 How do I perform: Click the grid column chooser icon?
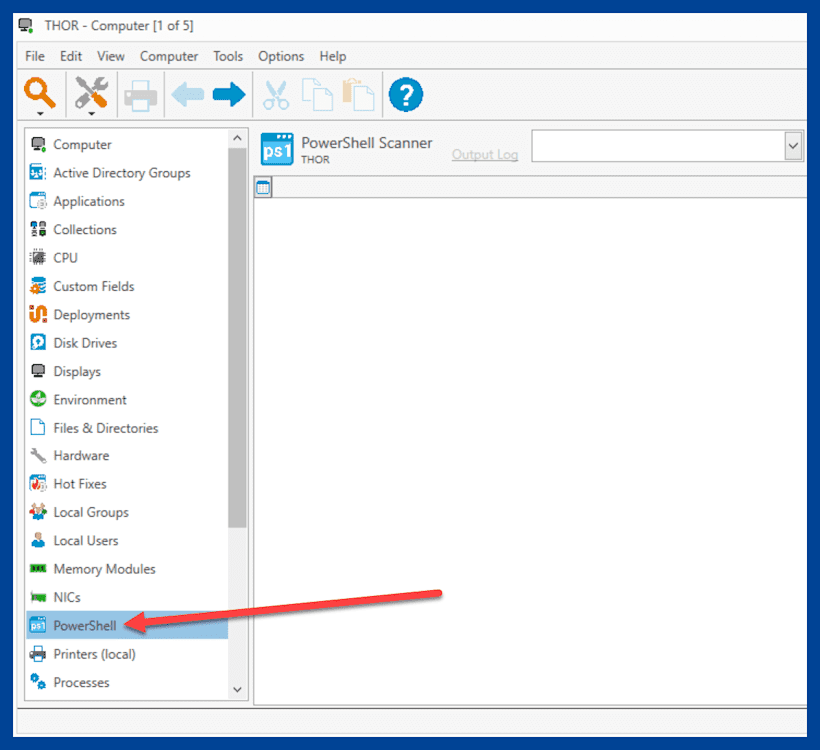263,187
